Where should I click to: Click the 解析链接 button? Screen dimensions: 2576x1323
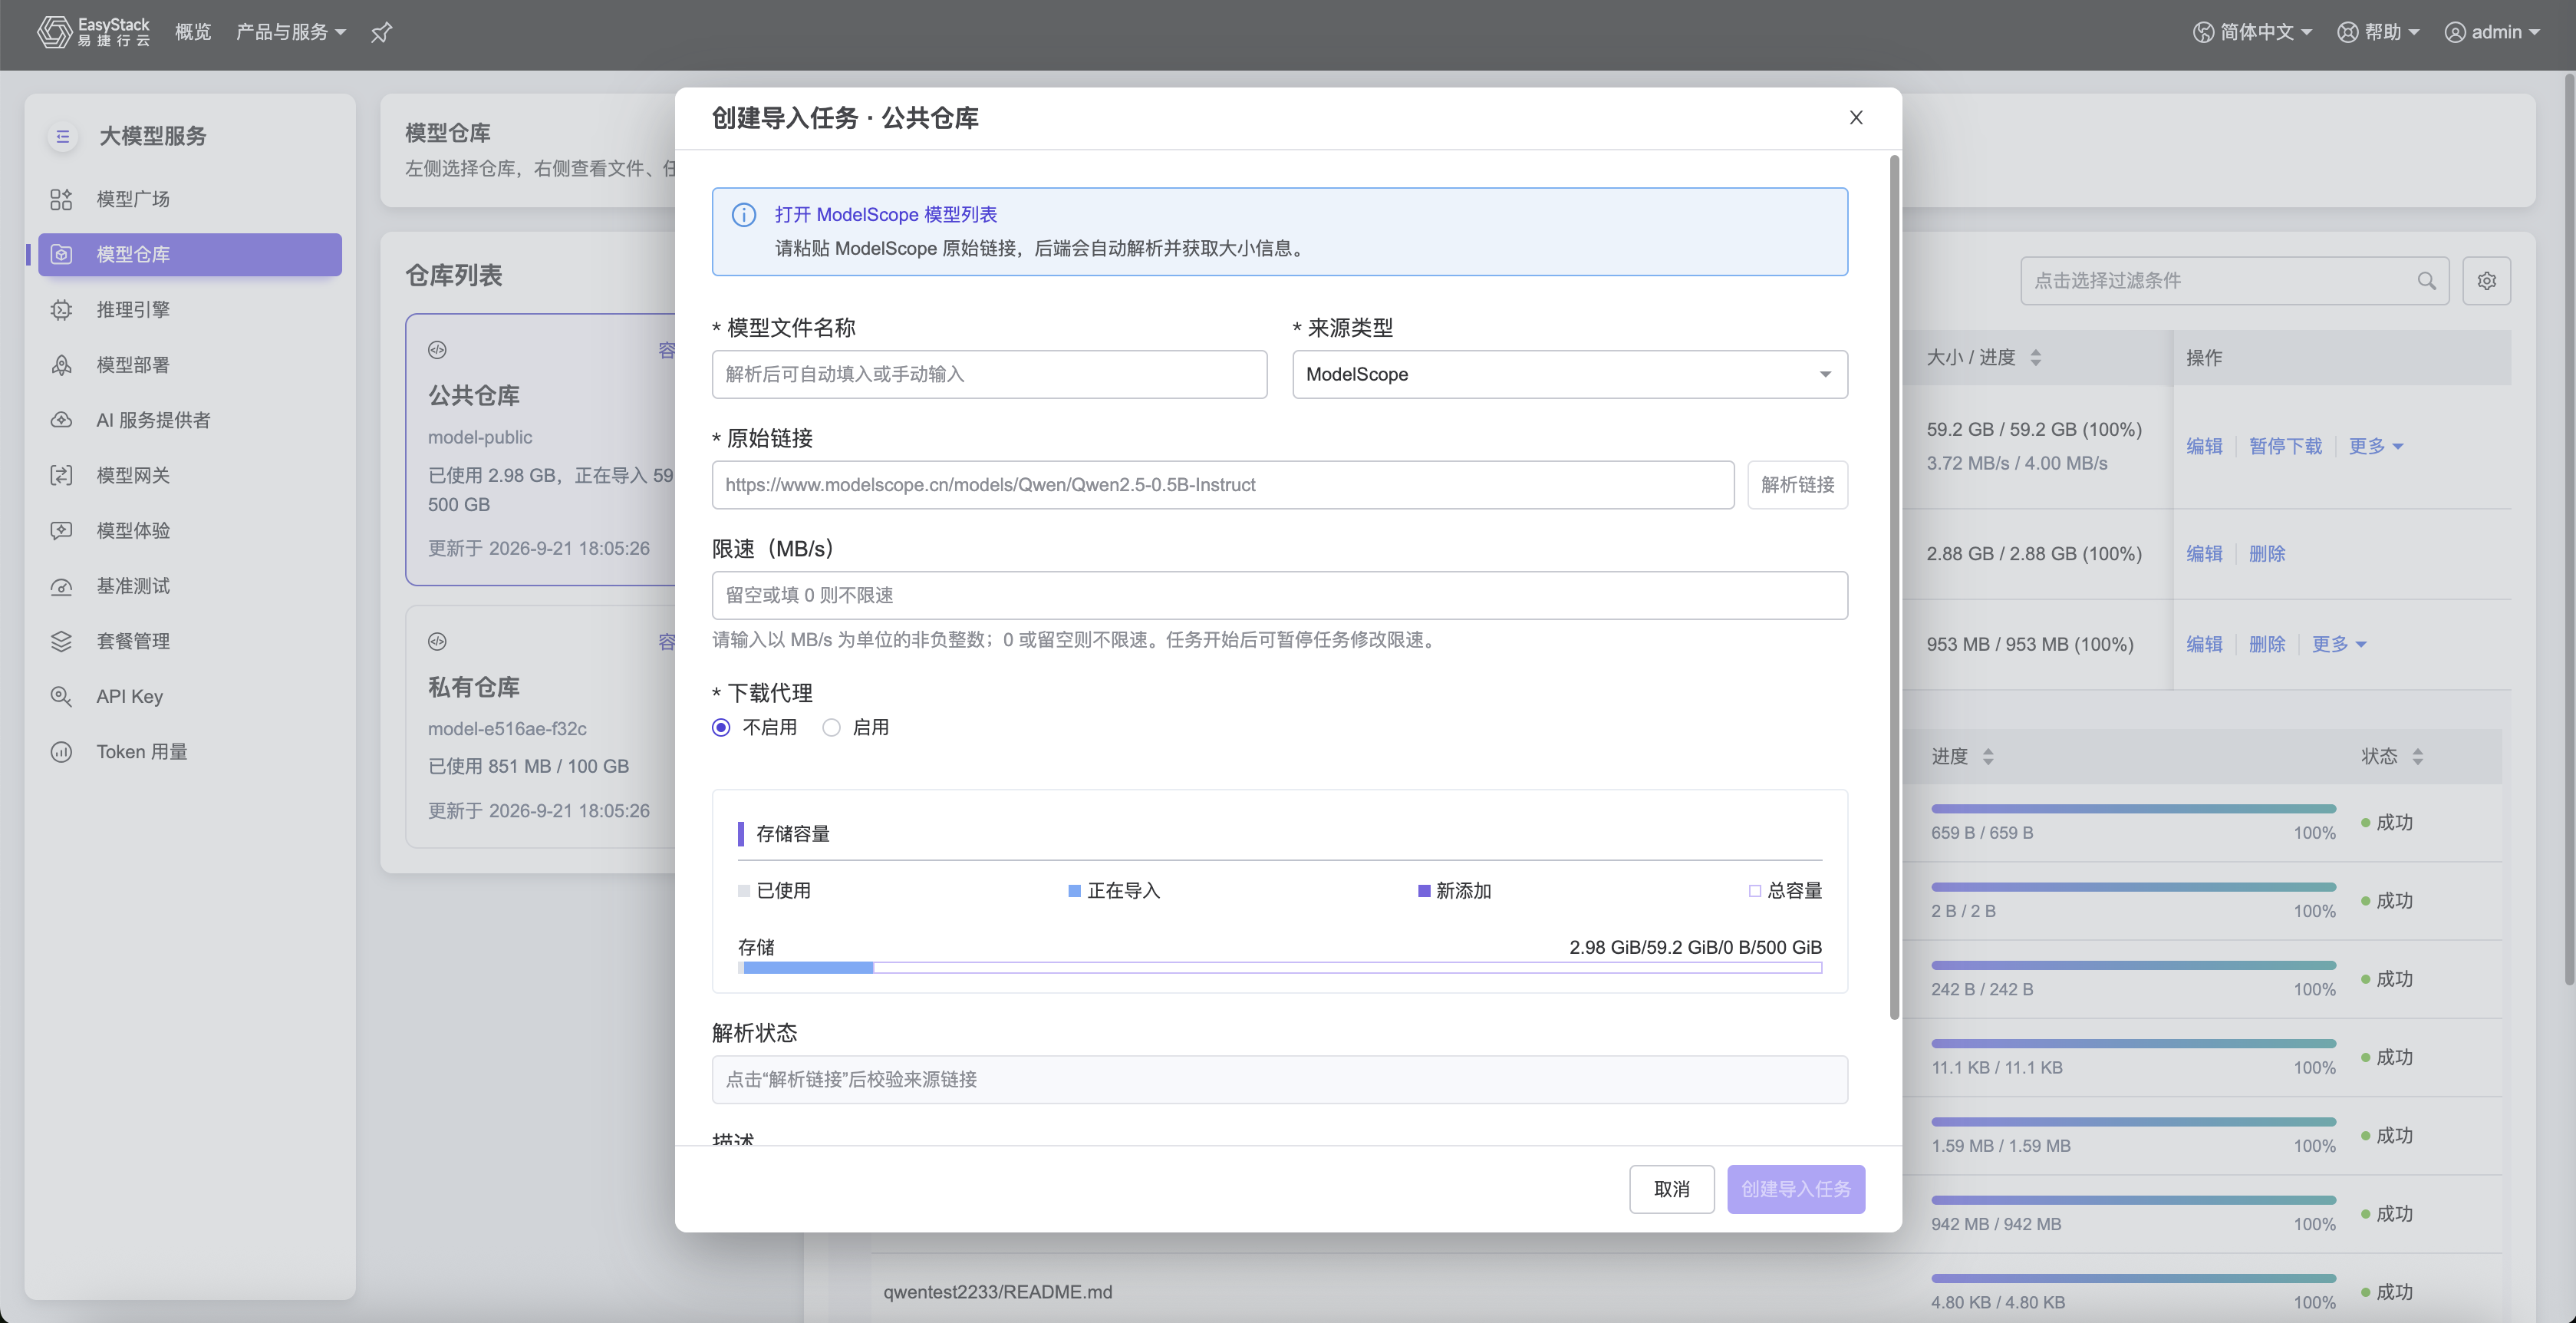click(x=1797, y=485)
